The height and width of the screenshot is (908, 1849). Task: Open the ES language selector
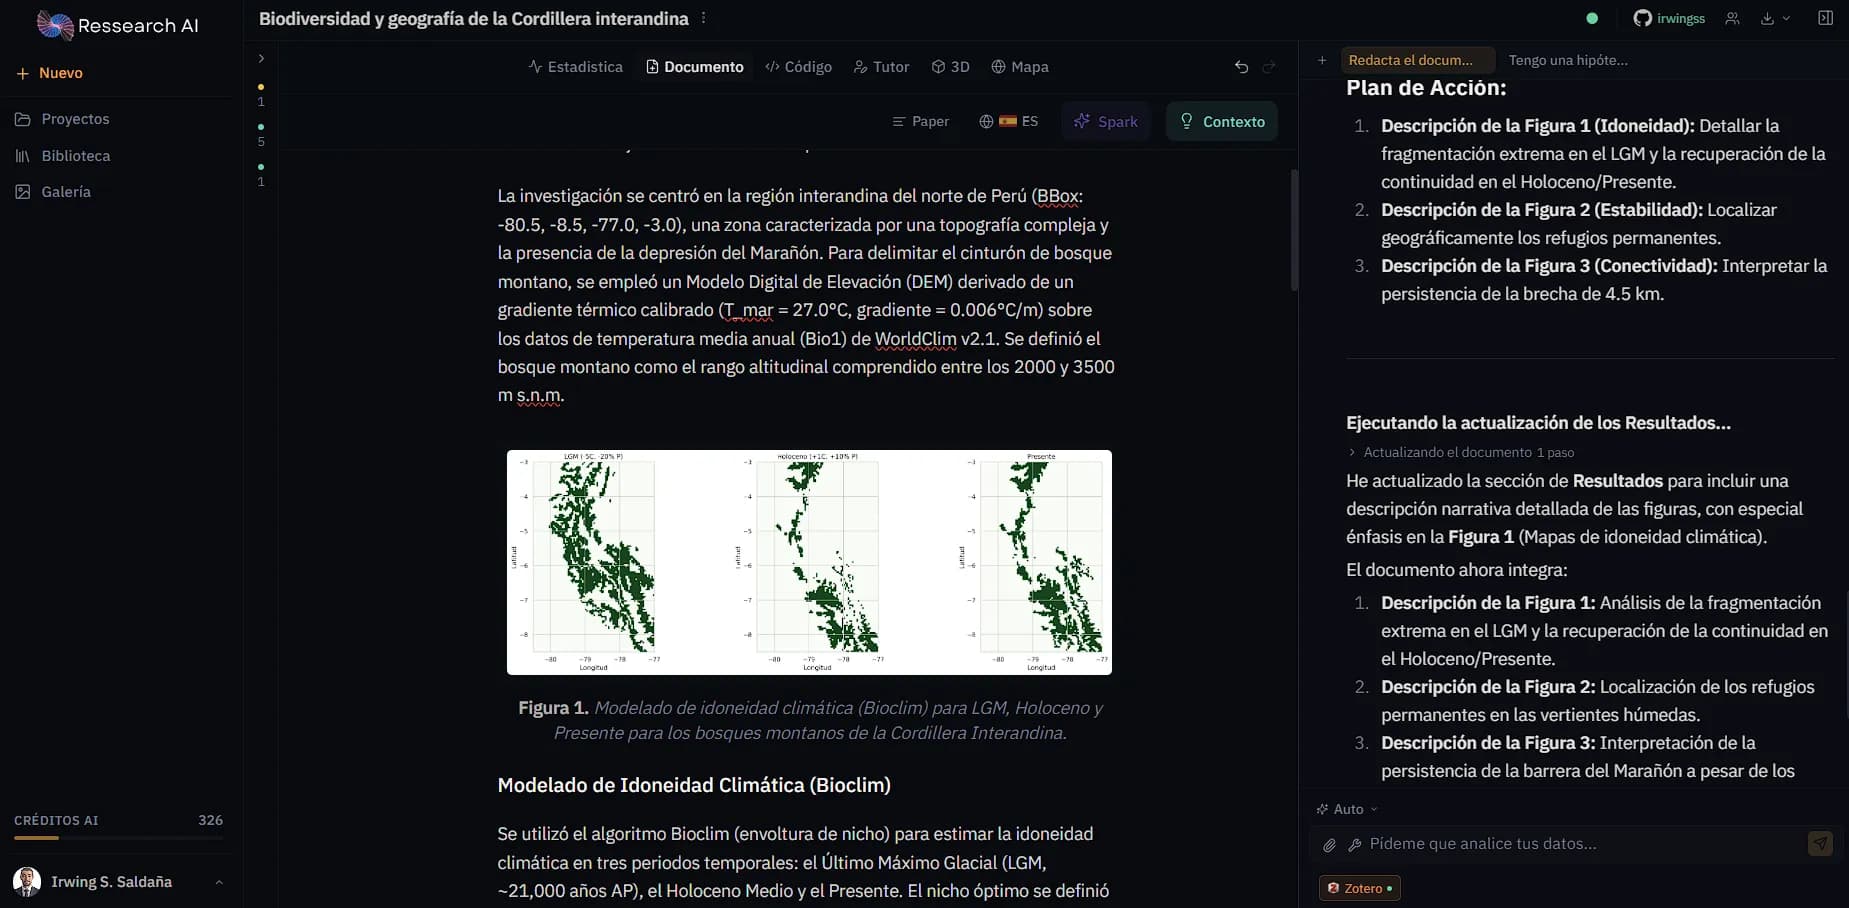tap(1008, 121)
